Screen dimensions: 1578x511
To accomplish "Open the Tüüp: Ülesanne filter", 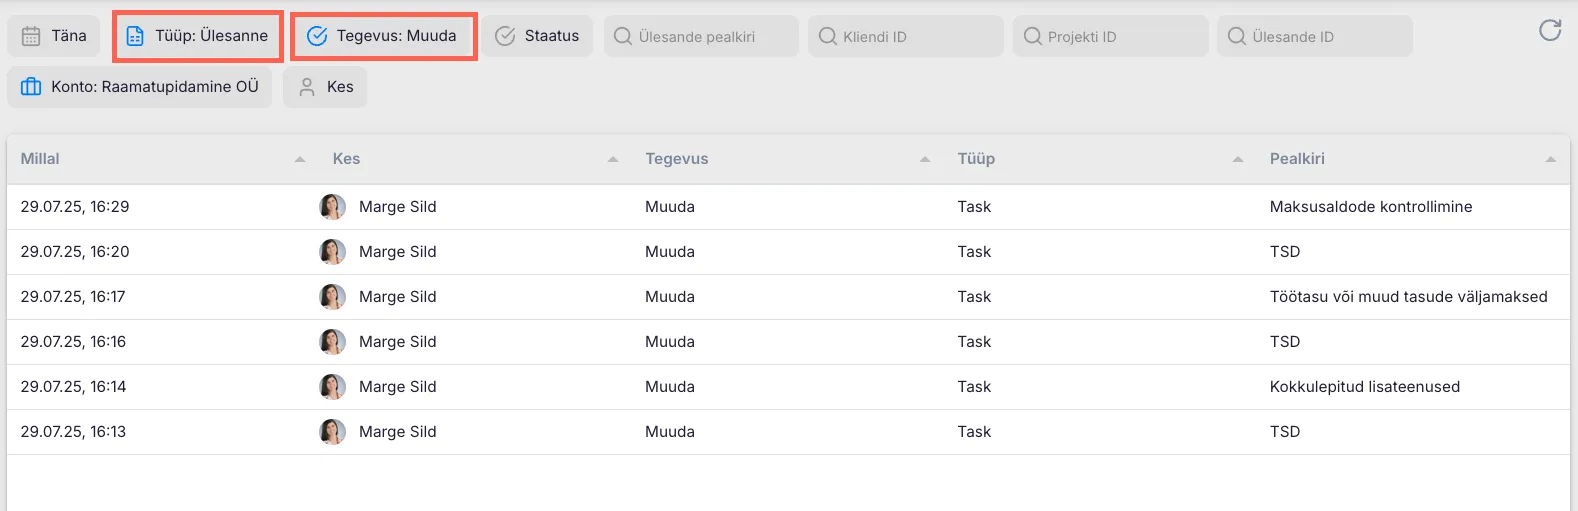I will point(198,36).
